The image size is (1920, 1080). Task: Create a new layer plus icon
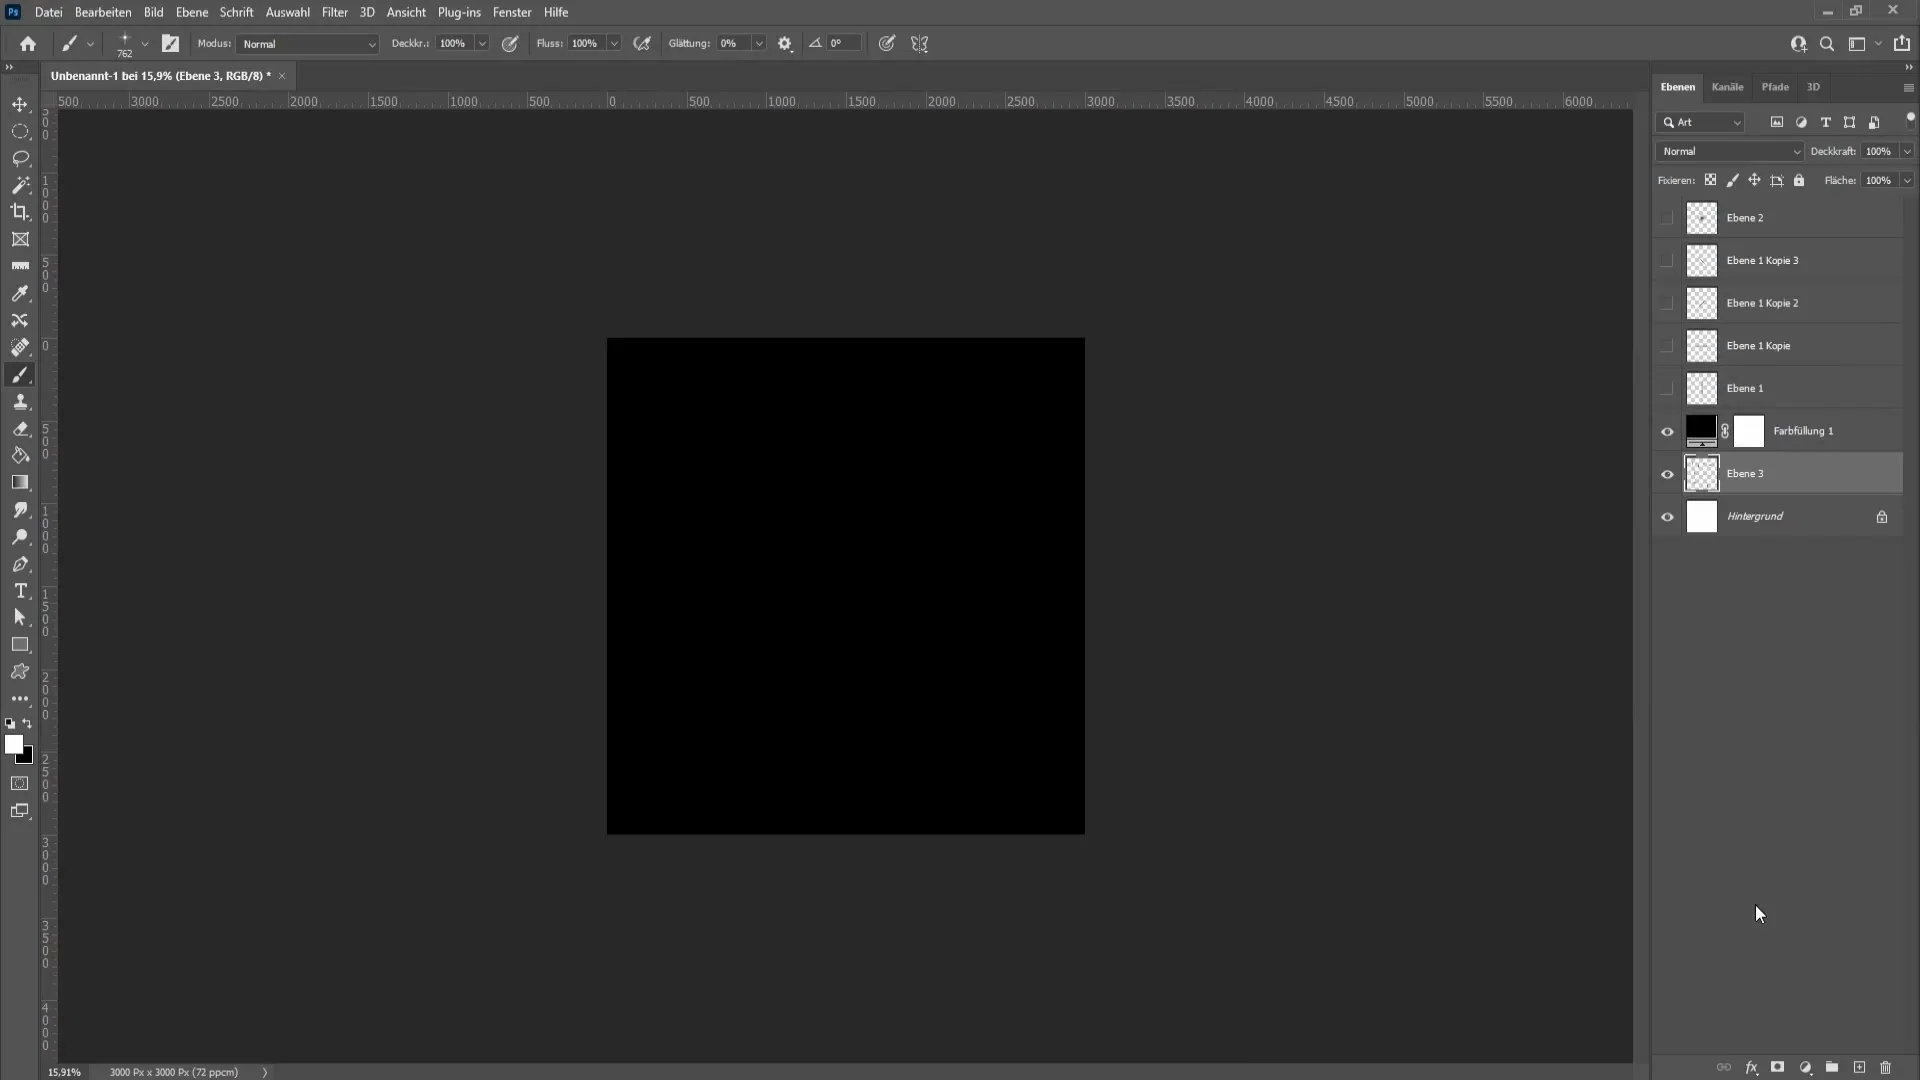1859,1067
